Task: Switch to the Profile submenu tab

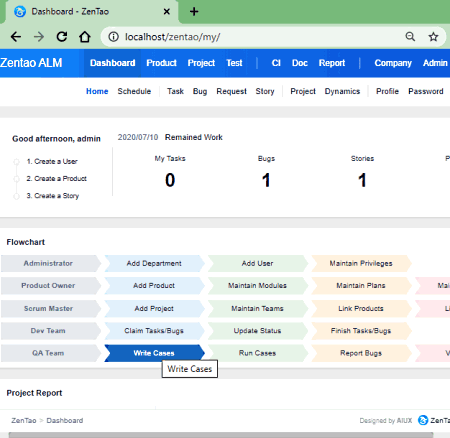Action: [387, 91]
